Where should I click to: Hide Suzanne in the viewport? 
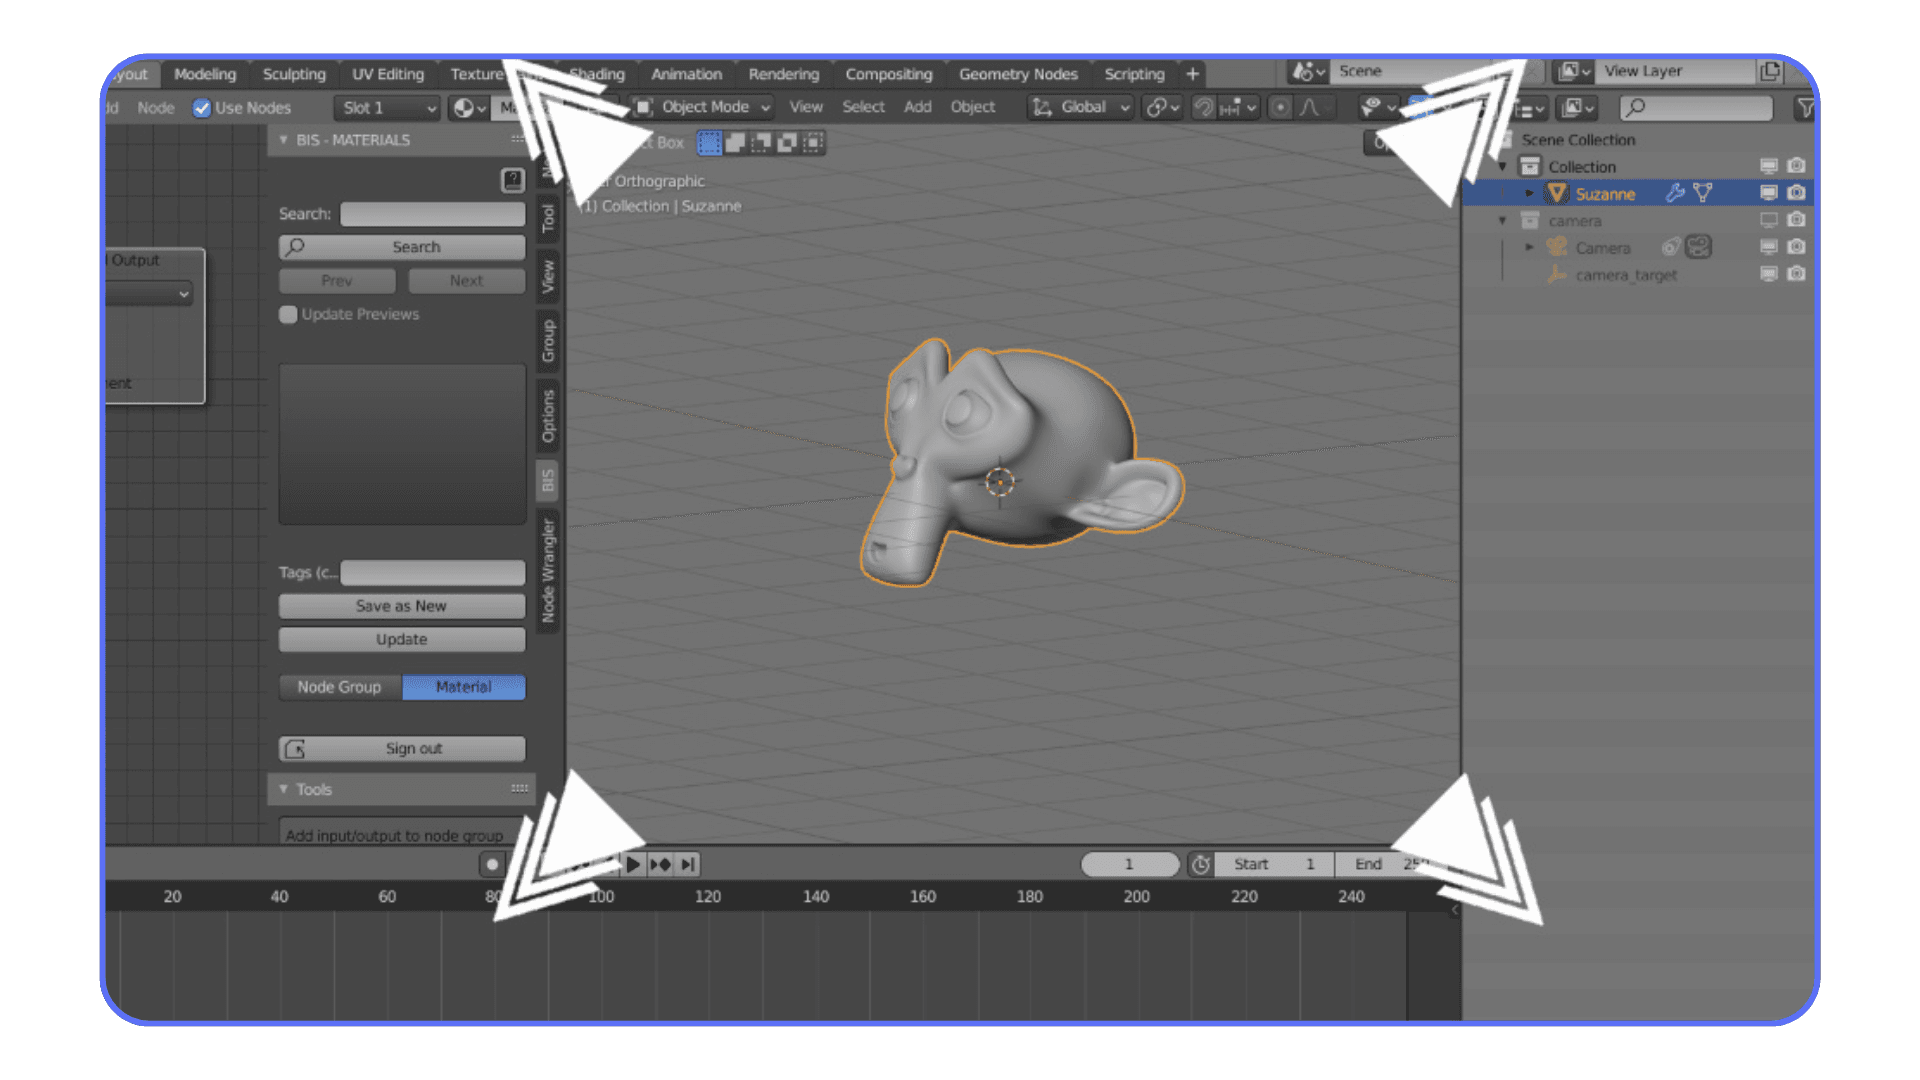(1768, 193)
